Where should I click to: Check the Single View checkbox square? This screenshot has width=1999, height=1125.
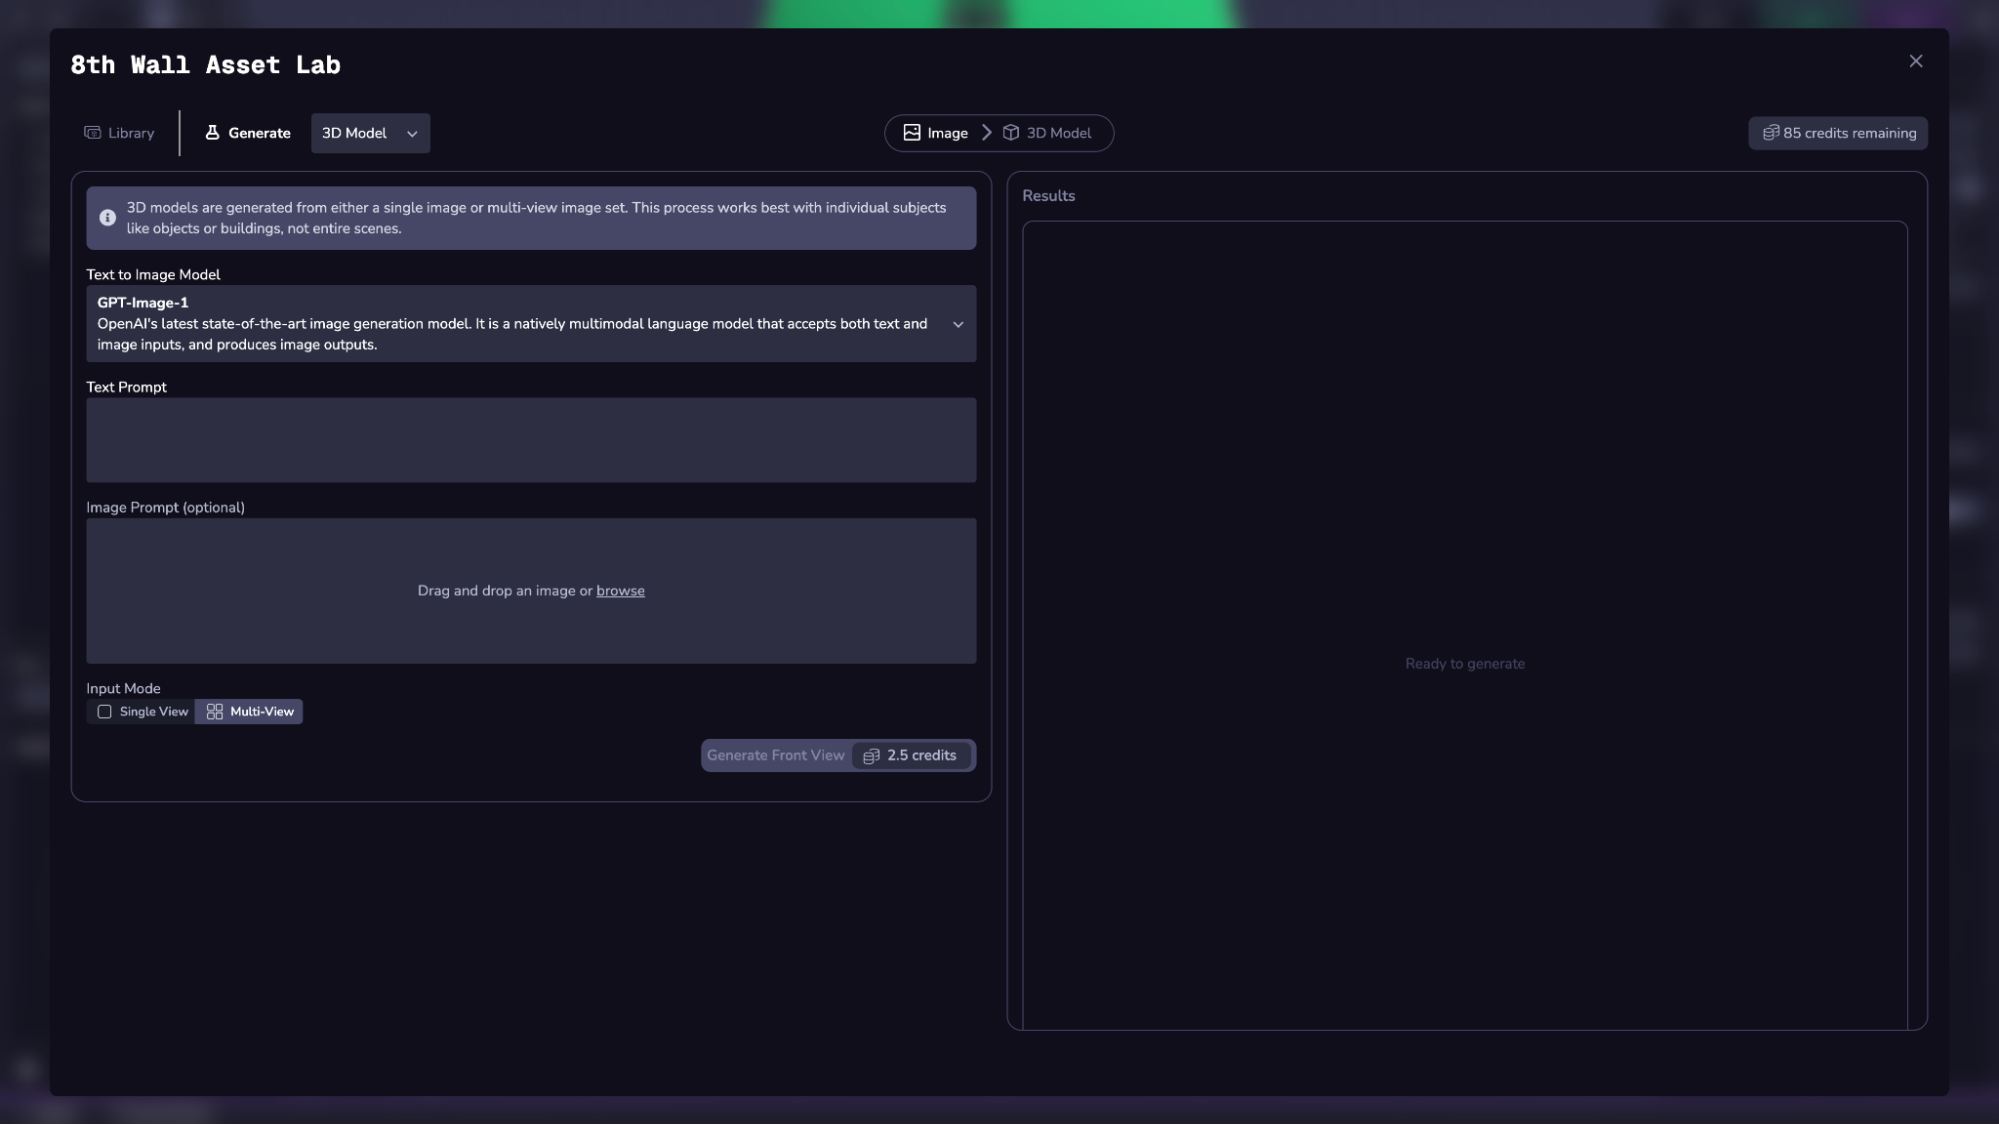click(104, 712)
